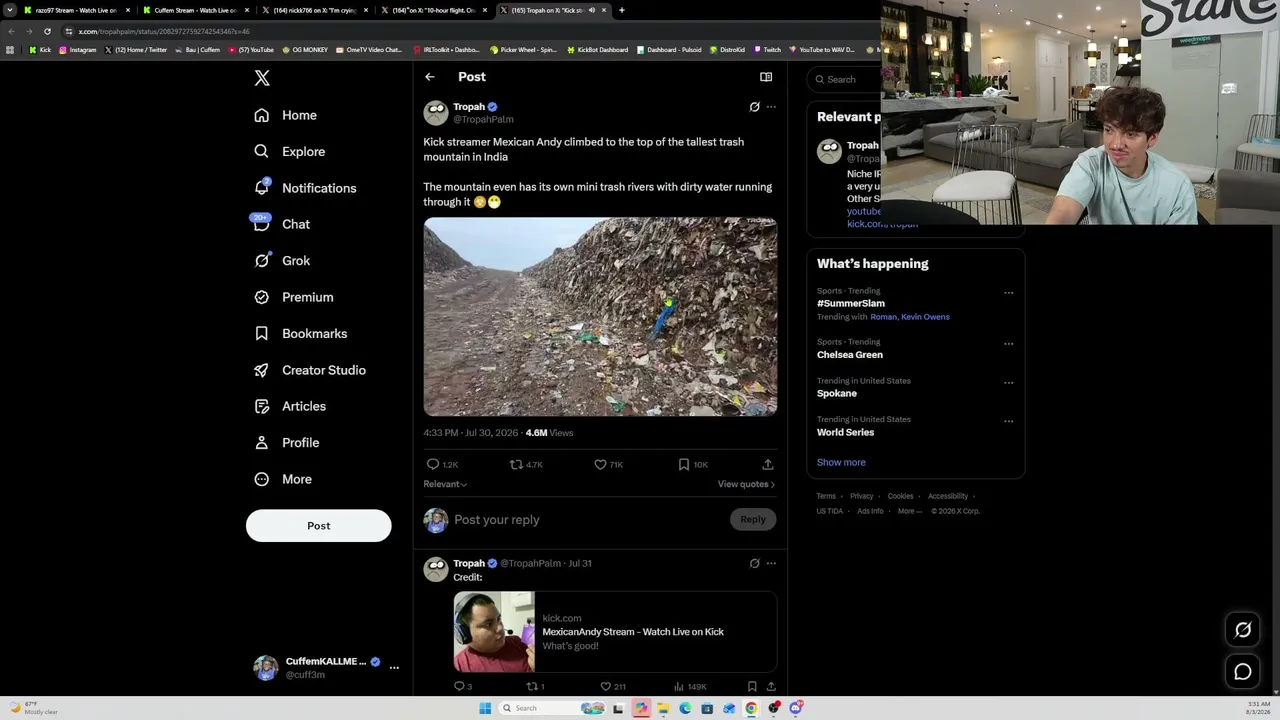The width and height of the screenshot is (1280, 720).
Task: Click the Reply button
Action: [753, 520]
